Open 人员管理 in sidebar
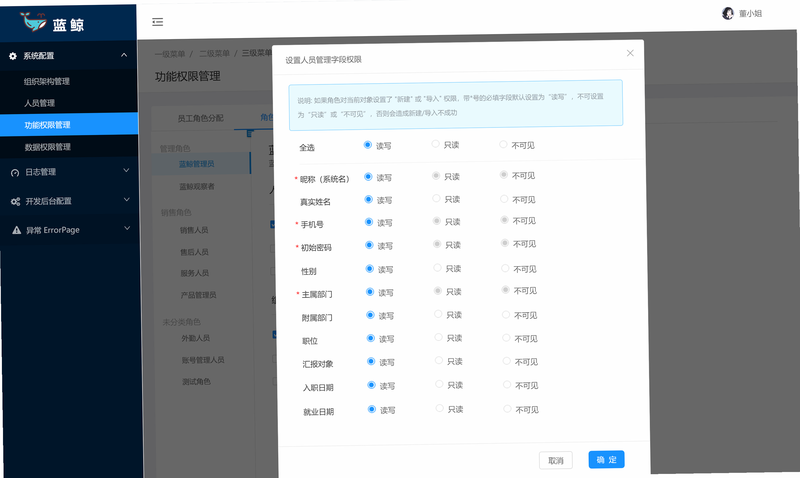 pyautogui.click(x=39, y=103)
